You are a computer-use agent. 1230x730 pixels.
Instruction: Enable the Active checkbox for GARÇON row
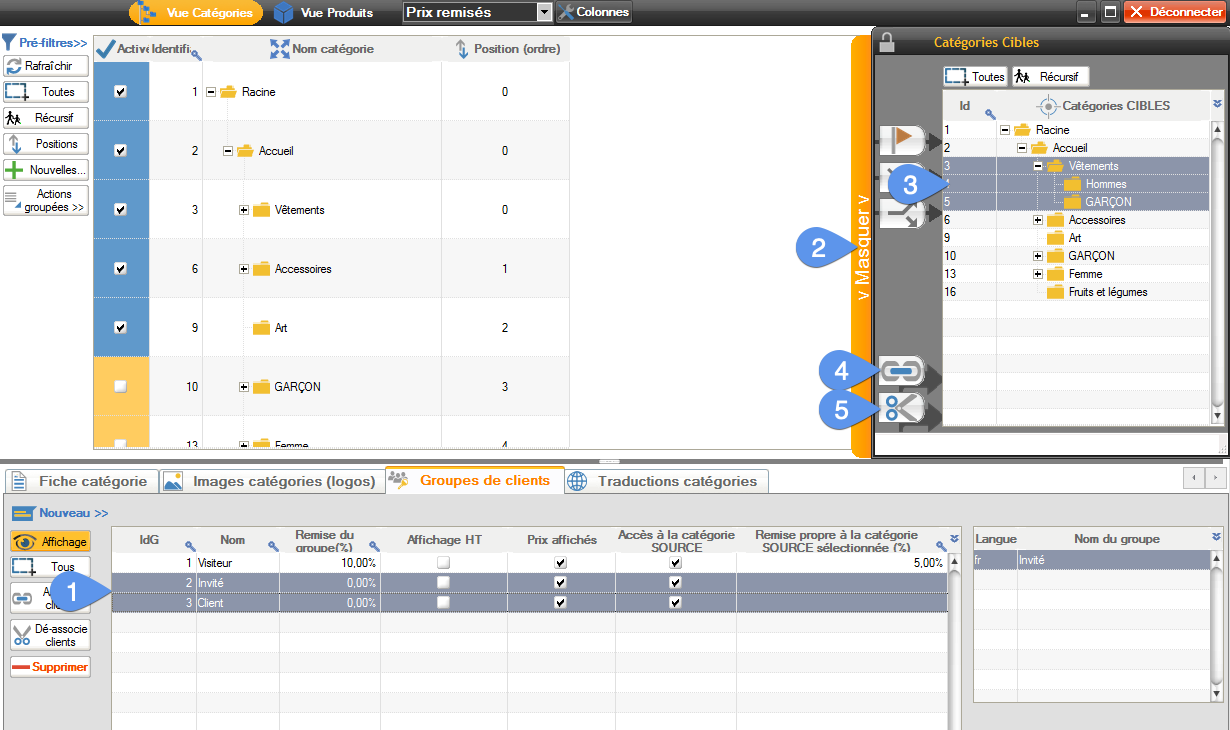(121, 386)
